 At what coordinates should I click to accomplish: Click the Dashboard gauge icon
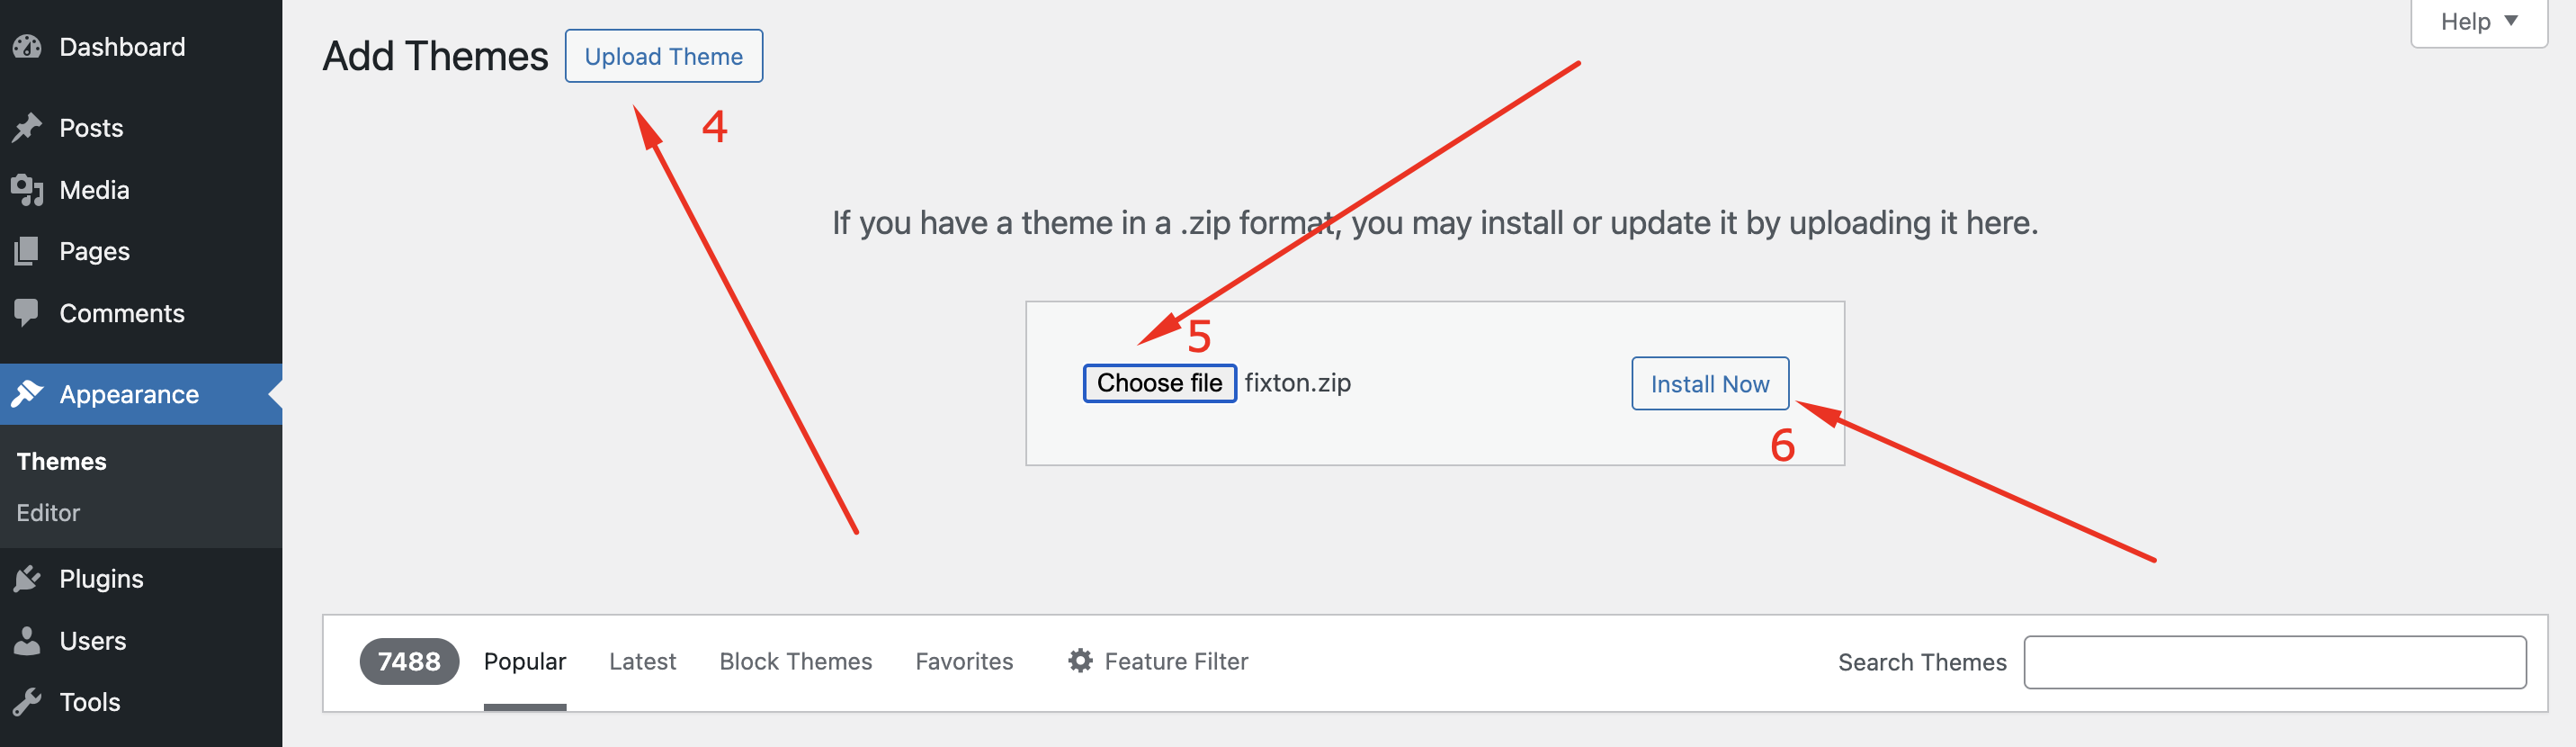click(x=27, y=47)
